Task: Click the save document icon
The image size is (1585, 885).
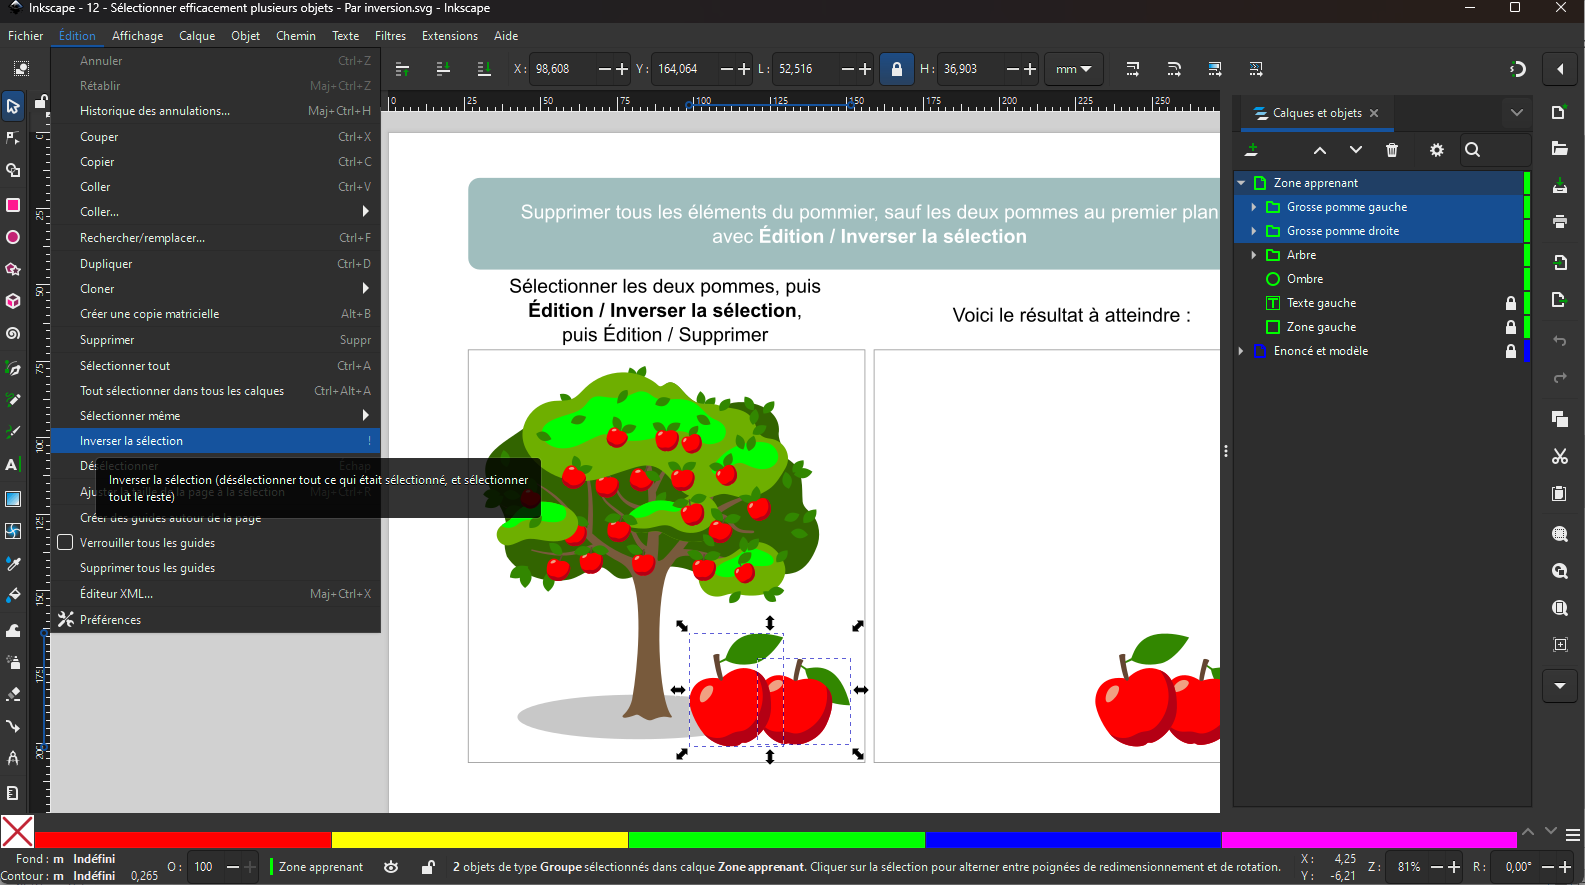Action: pyautogui.click(x=1559, y=186)
